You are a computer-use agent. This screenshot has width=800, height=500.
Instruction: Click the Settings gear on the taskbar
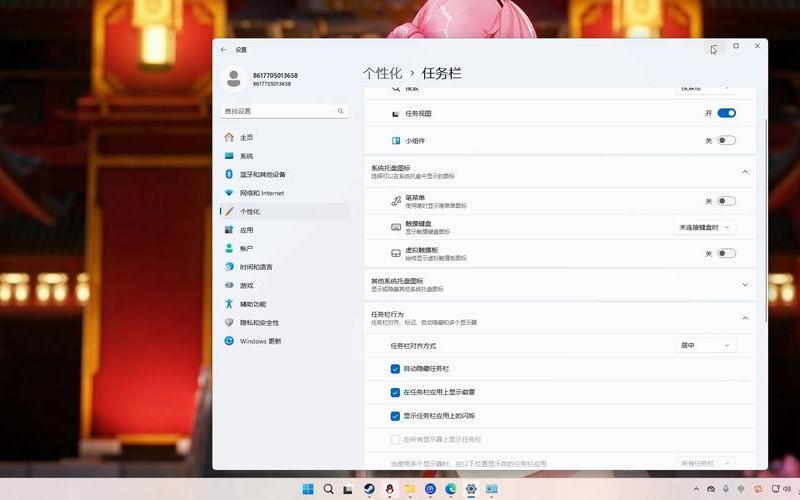(471, 489)
